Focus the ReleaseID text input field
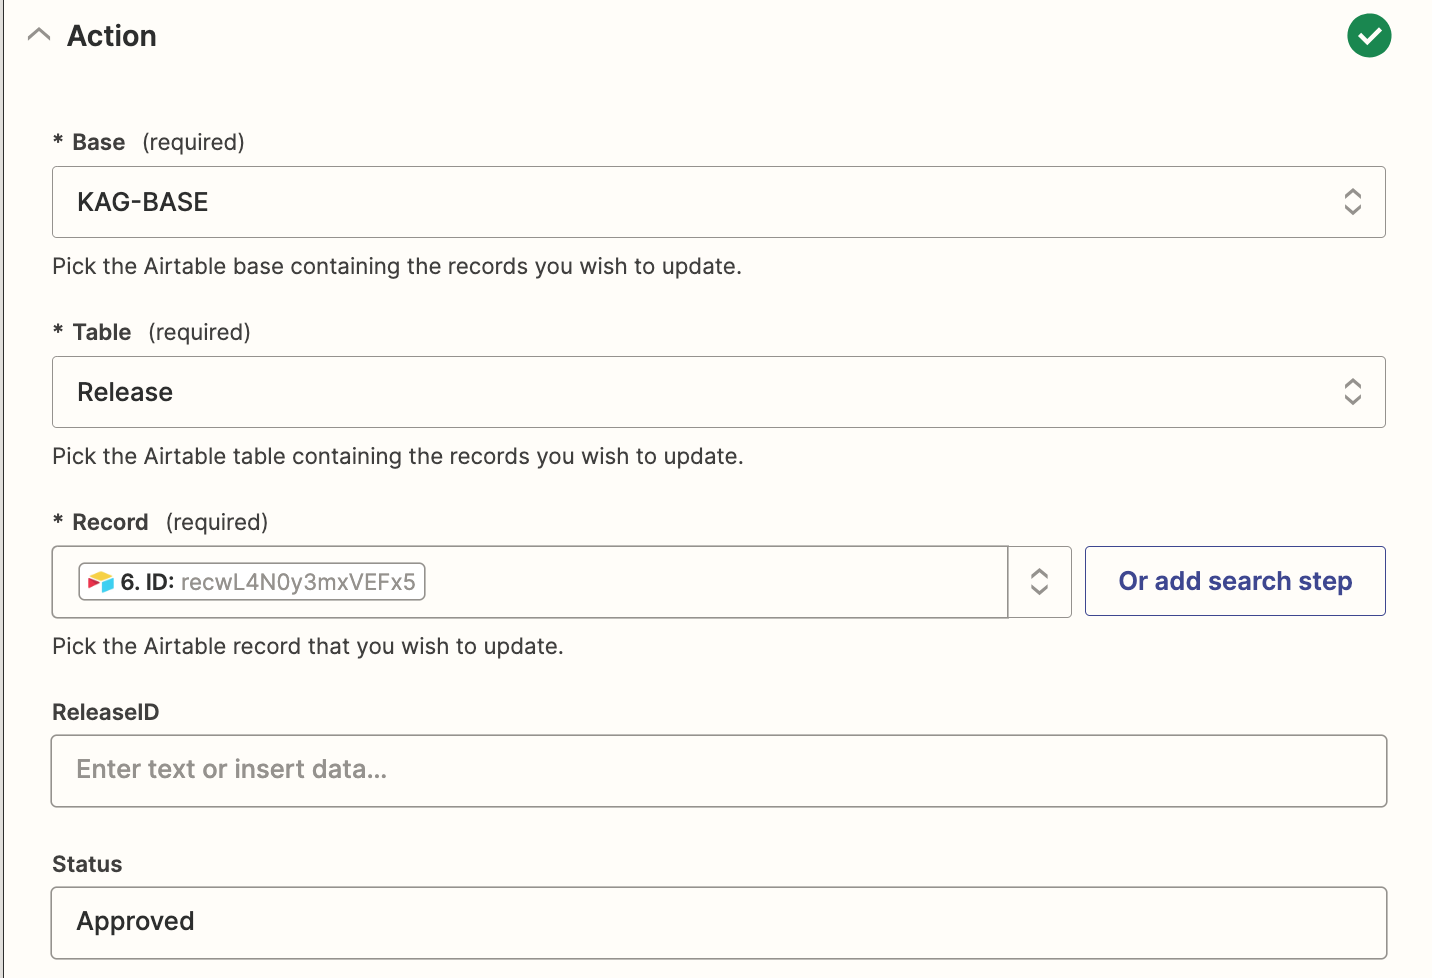 [x=718, y=771]
